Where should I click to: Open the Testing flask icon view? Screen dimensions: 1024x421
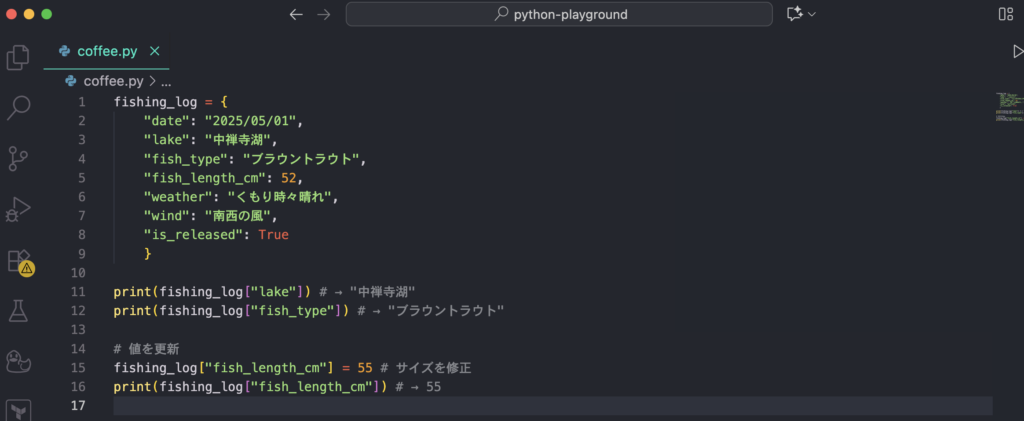pos(18,311)
